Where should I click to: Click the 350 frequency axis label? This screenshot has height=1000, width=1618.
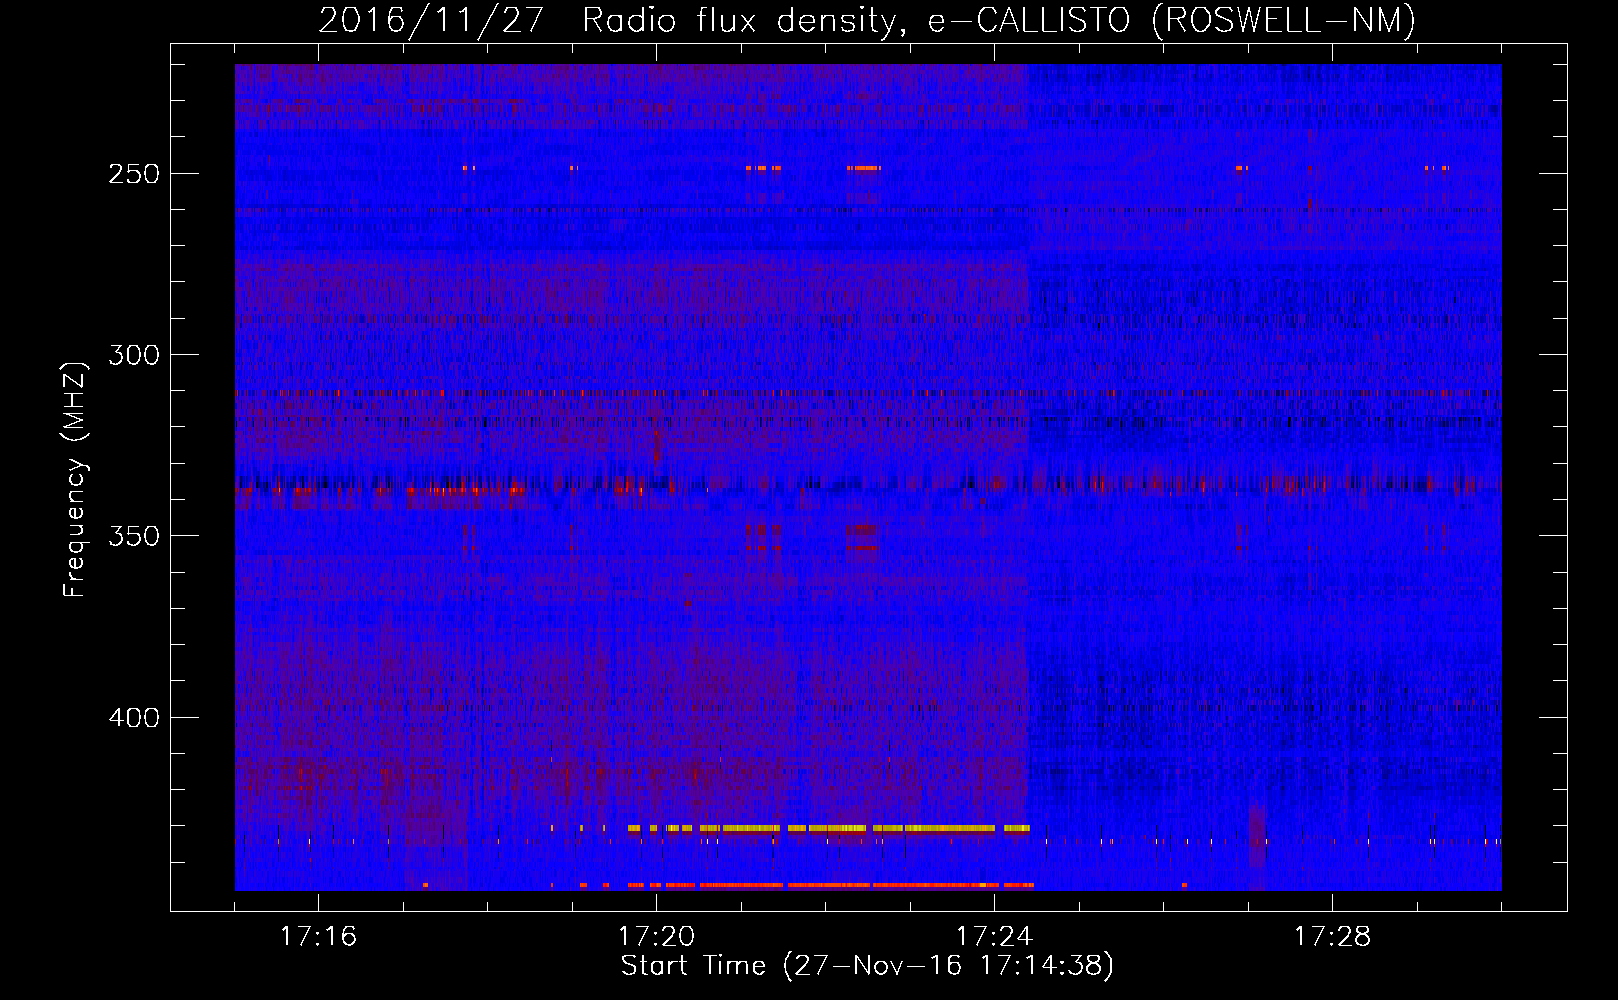(x=134, y=536)
